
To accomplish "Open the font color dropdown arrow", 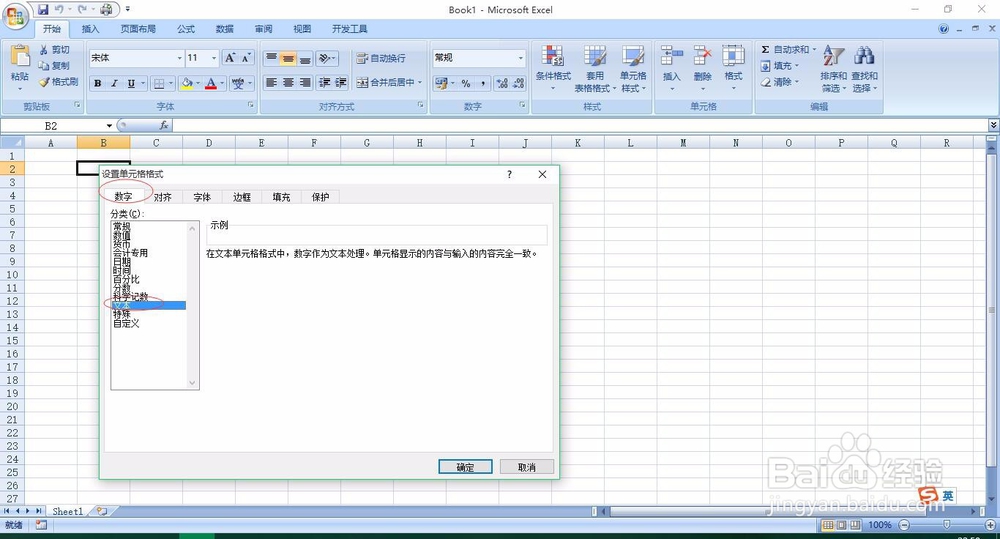I will 222,83.
